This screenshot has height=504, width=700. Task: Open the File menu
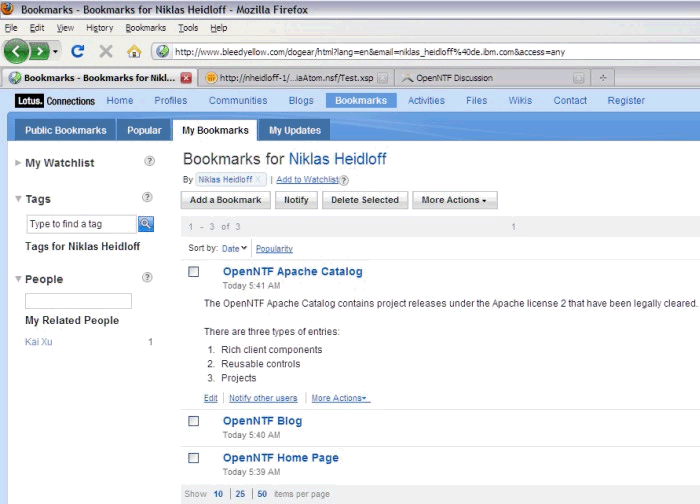(x=11, y=28)
